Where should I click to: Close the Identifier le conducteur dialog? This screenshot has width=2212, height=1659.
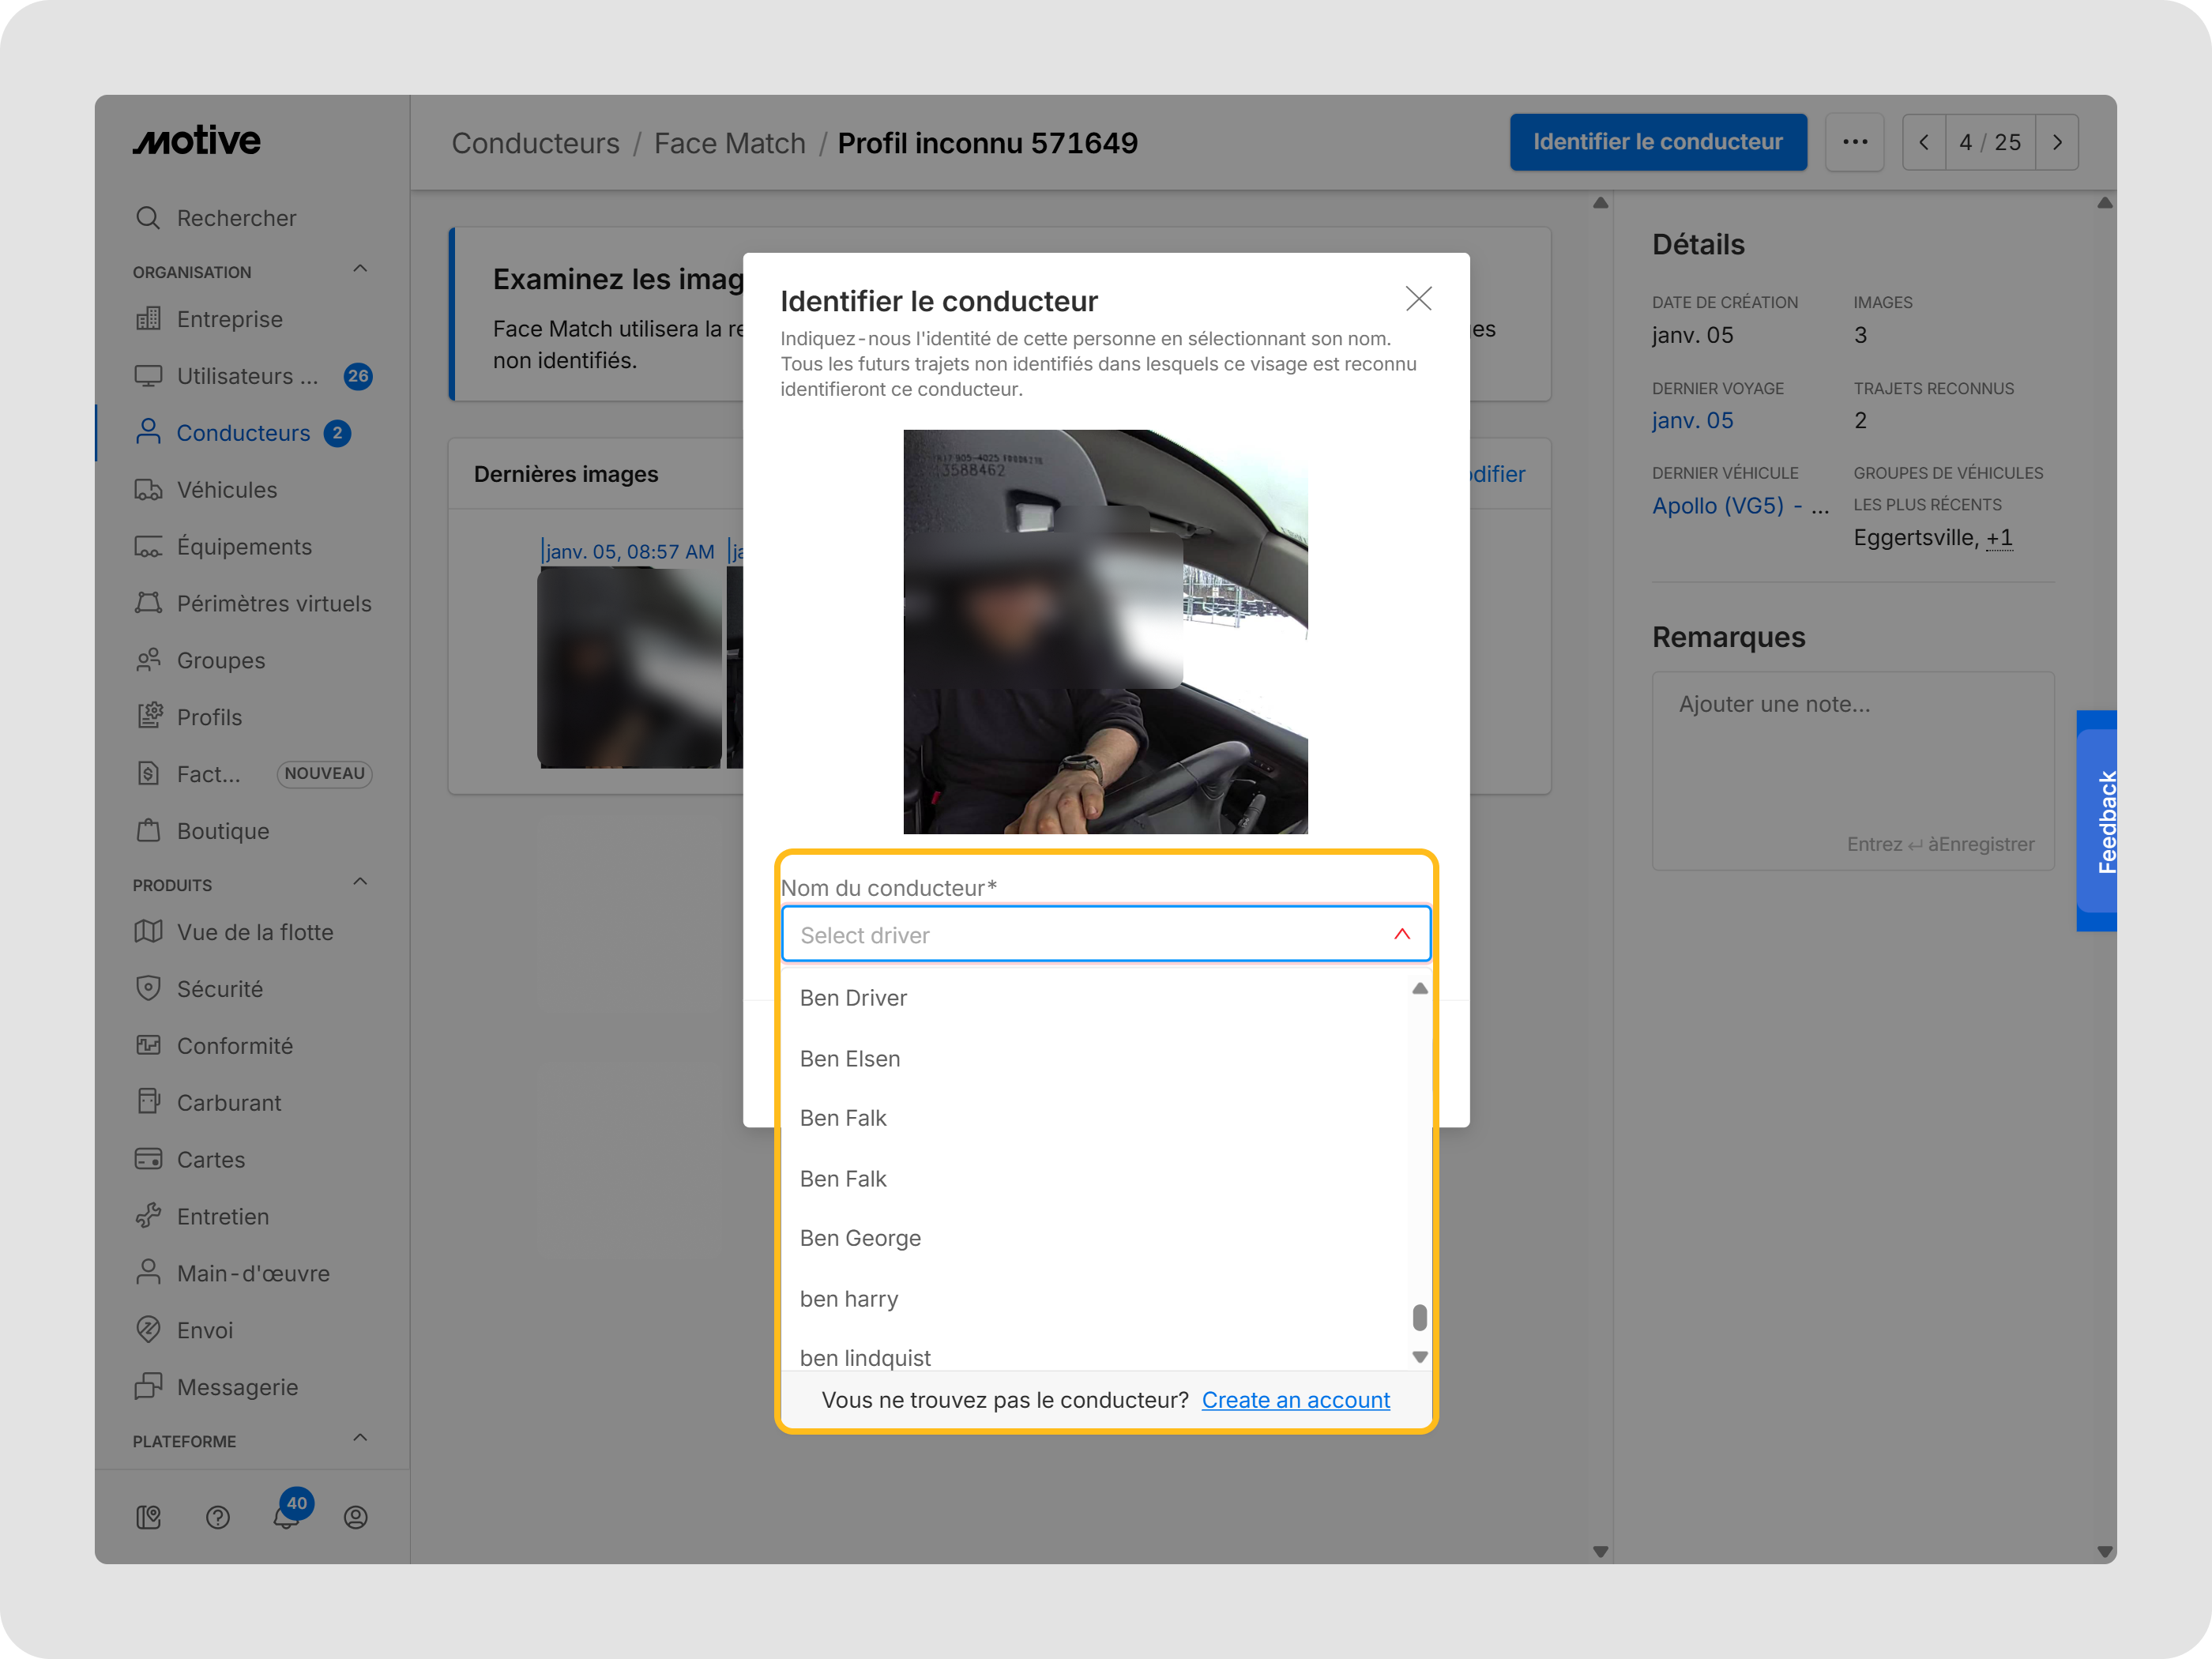click(1418, 299)
